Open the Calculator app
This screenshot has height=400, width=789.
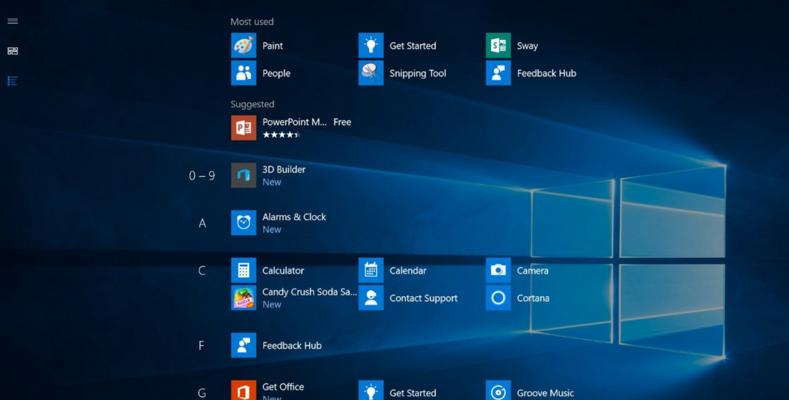[x=268, y=270]
